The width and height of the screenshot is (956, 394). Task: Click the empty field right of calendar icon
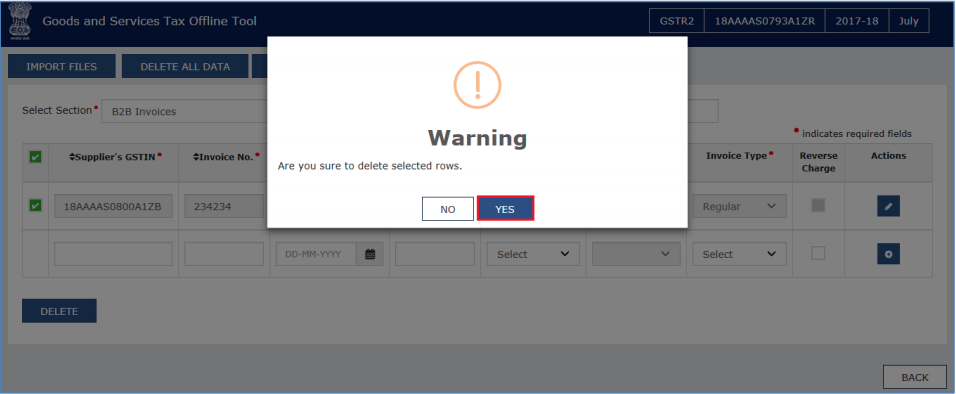coord(435,254)
